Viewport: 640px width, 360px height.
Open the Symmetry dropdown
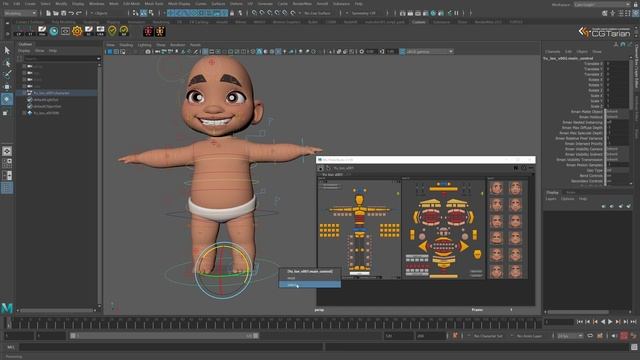pyautogui.click(x=364, y=13)
